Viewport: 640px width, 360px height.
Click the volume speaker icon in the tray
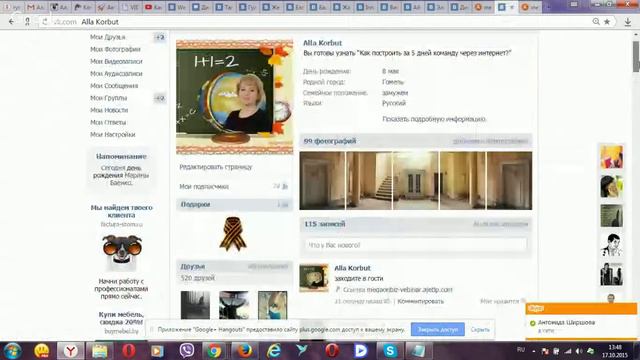579,351
